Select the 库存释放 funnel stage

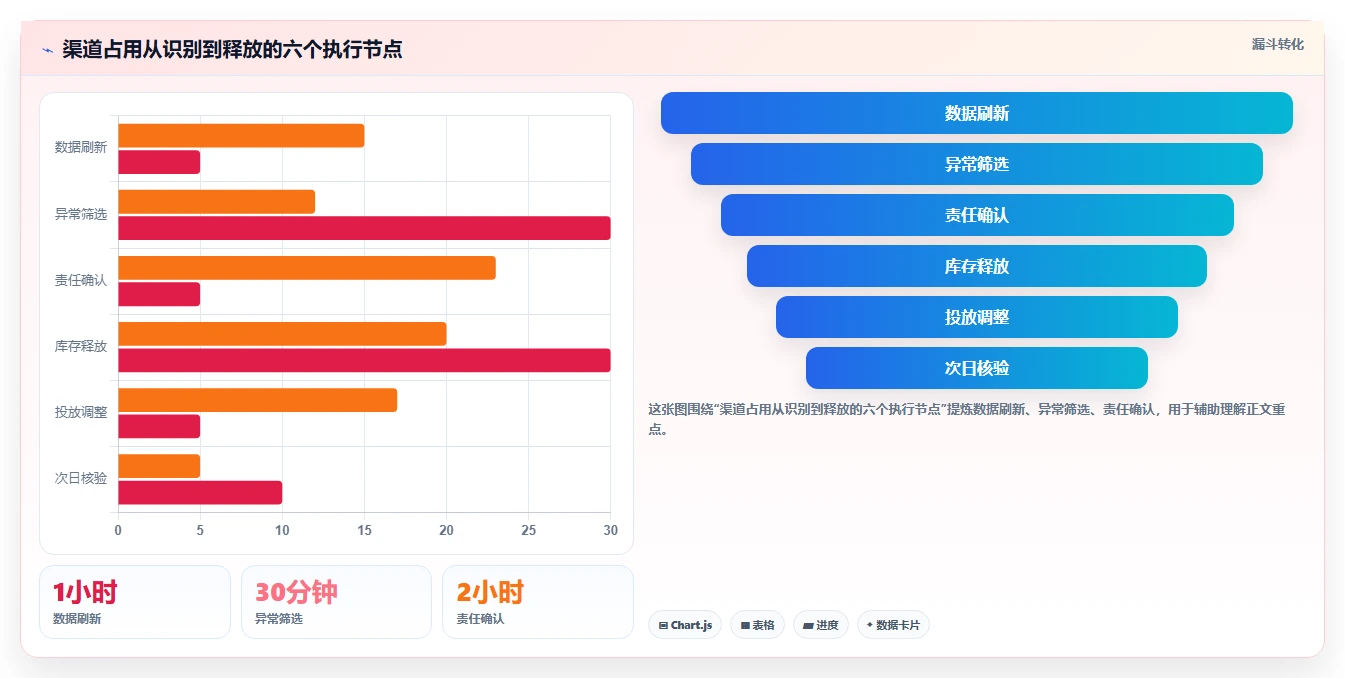(977, 266)
